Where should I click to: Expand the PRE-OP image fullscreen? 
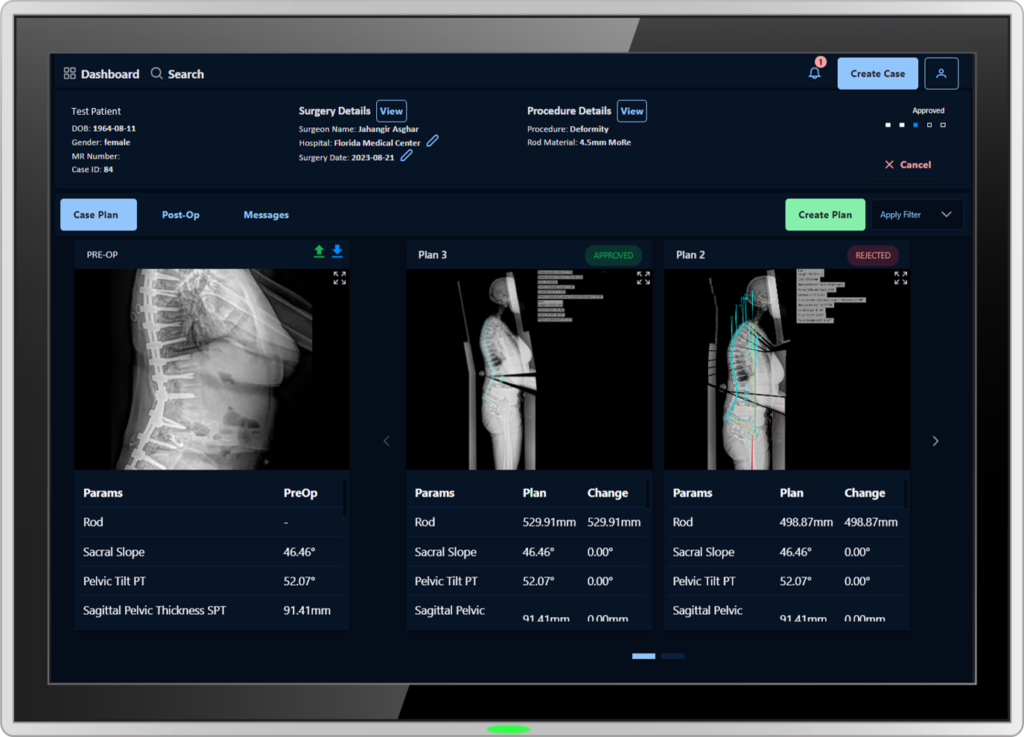340,278
